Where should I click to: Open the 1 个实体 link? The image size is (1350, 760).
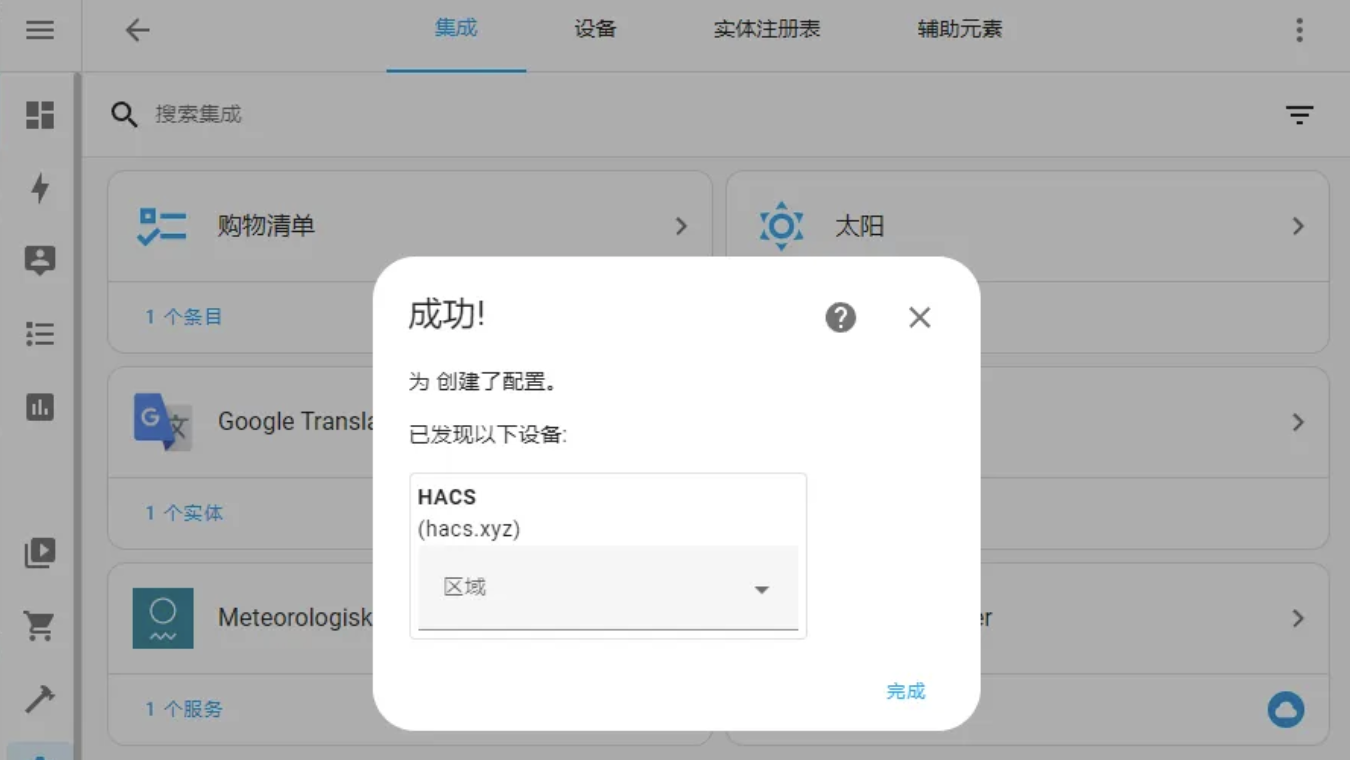pyautogui.click(x=183, y=513)
